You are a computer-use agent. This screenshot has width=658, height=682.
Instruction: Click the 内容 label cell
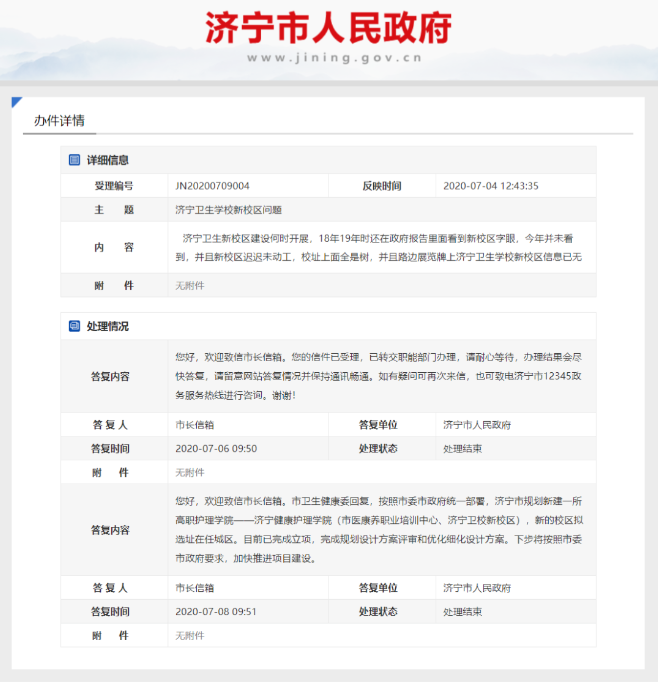click(114, 247)
